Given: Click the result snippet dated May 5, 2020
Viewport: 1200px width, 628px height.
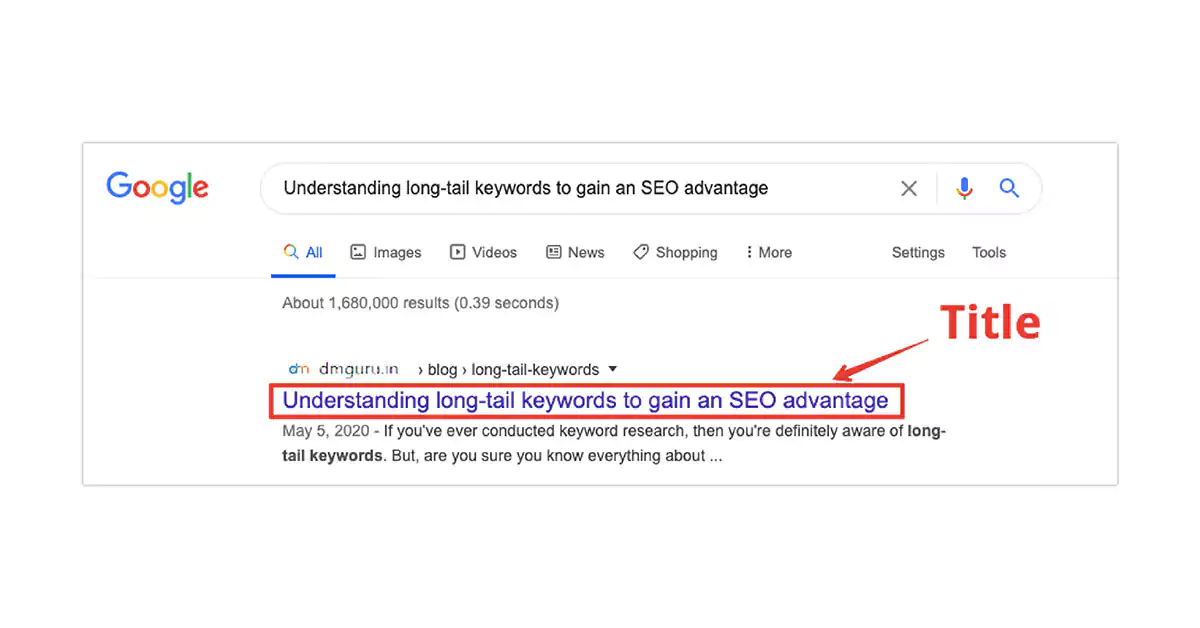Looking at the screenshot, I should tap(613, 444).
